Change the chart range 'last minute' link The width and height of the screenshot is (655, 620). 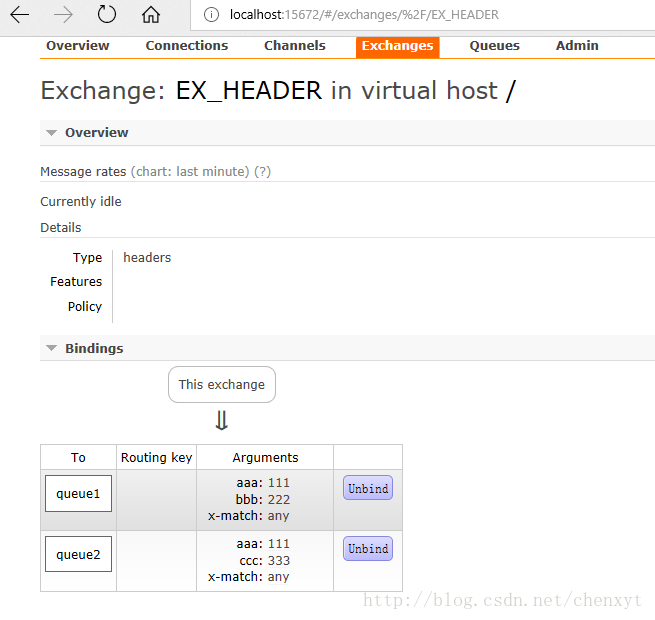tap(190, 172)
